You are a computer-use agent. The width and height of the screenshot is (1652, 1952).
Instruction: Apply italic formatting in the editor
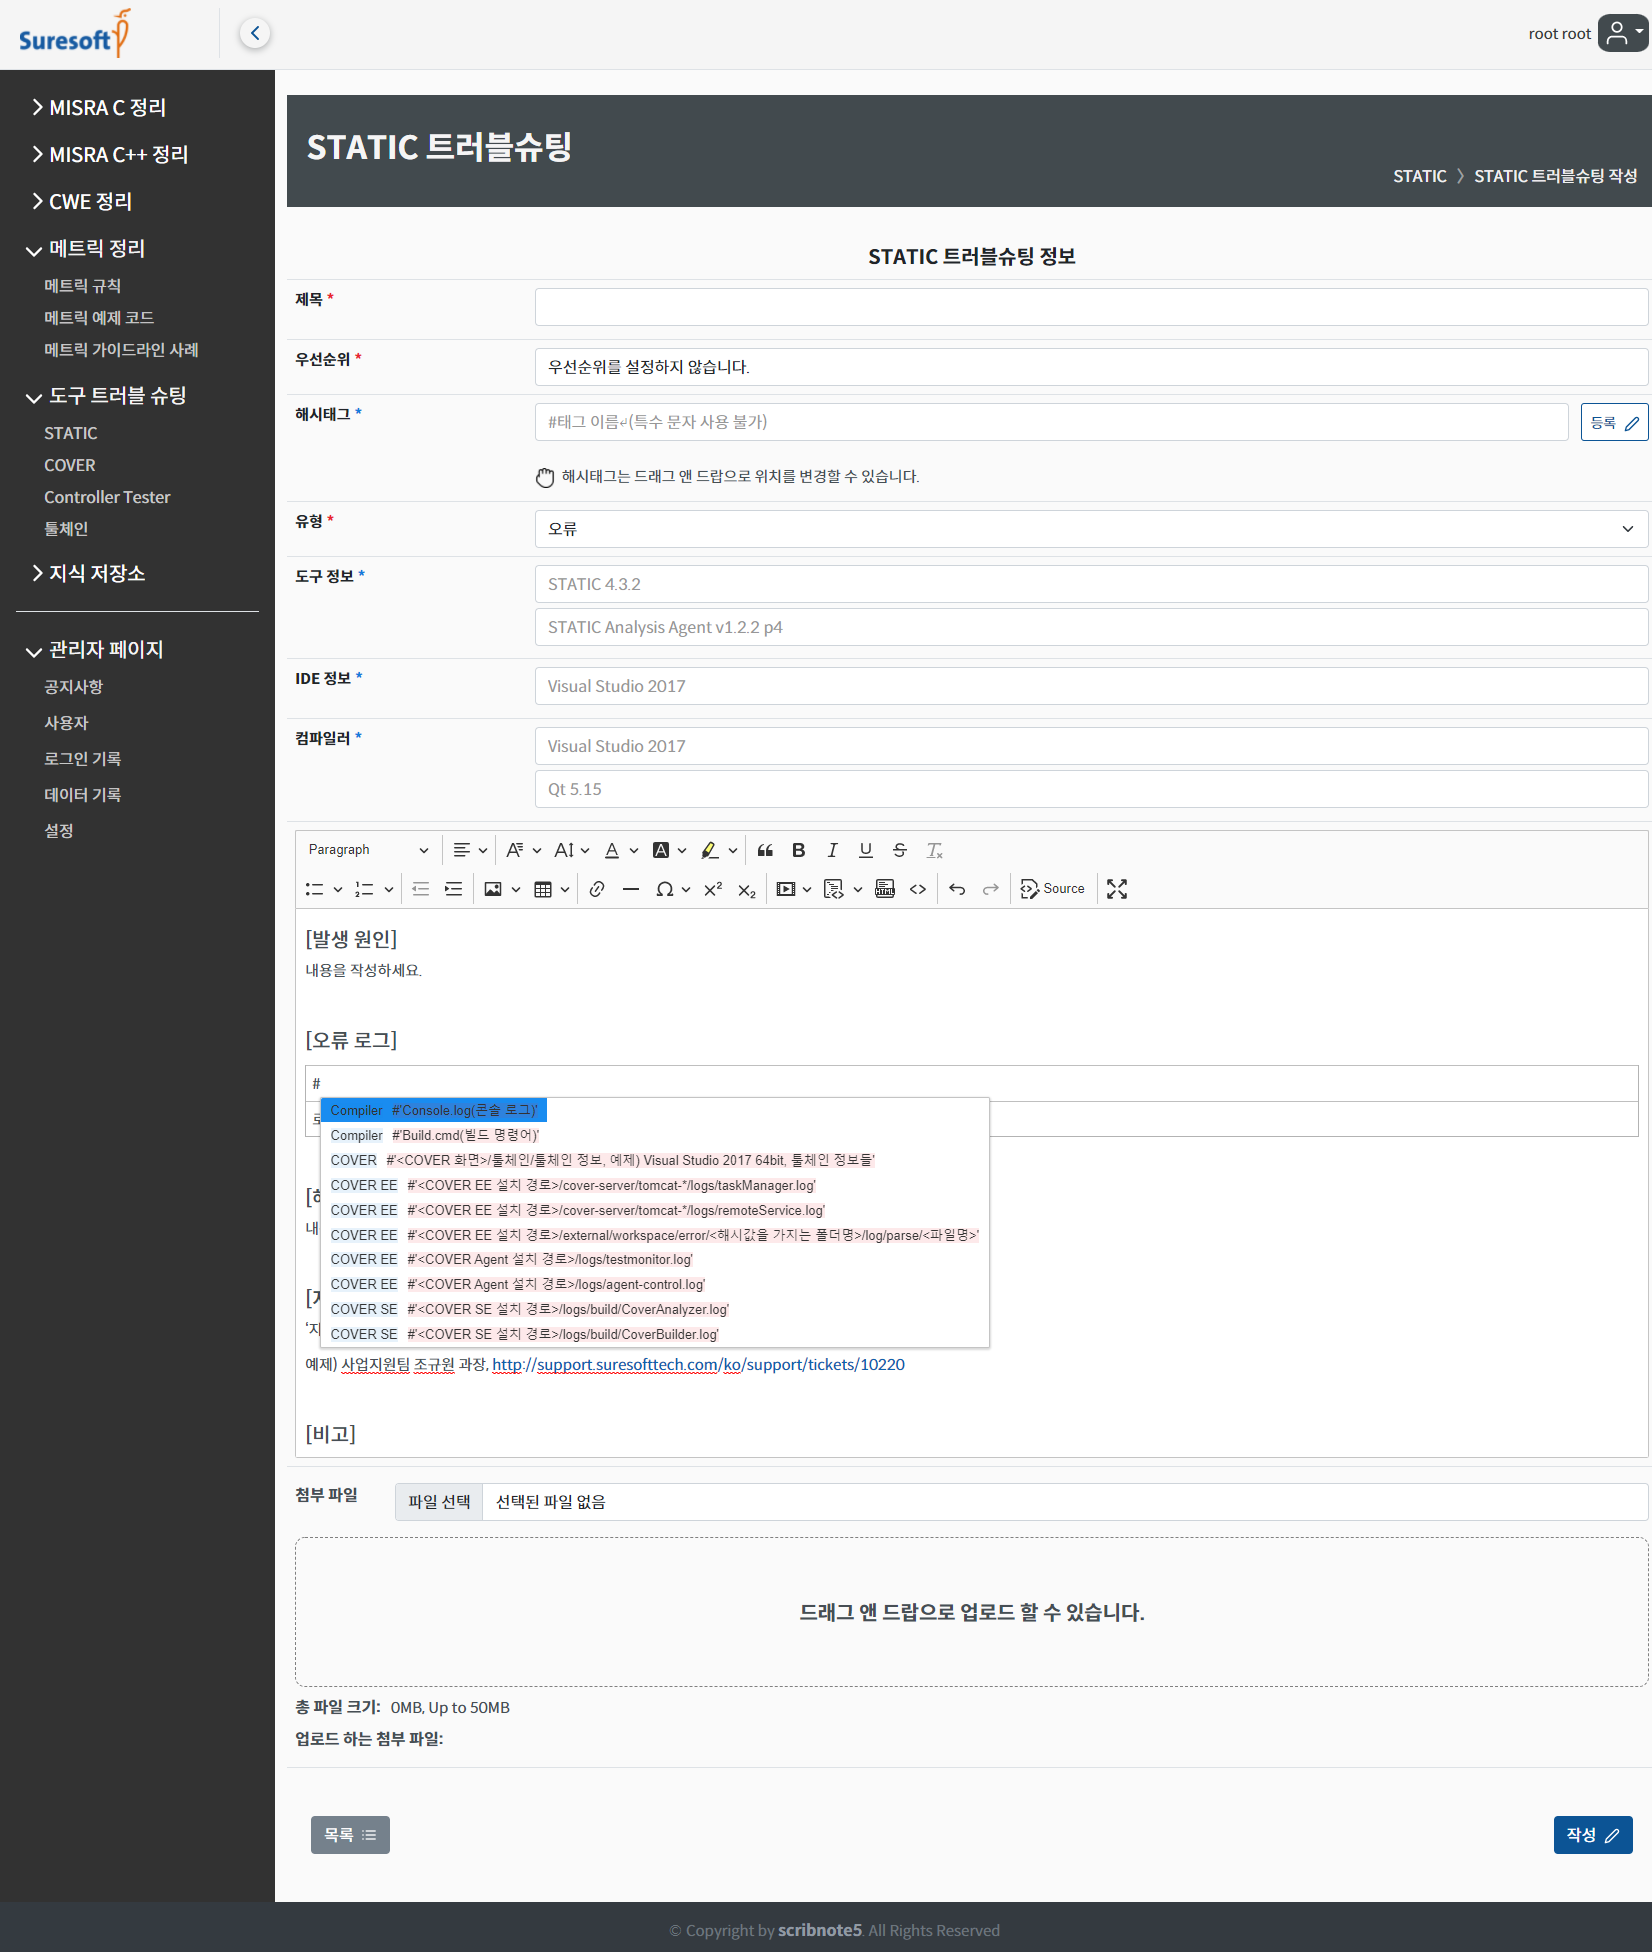click(x=831, y=850)
